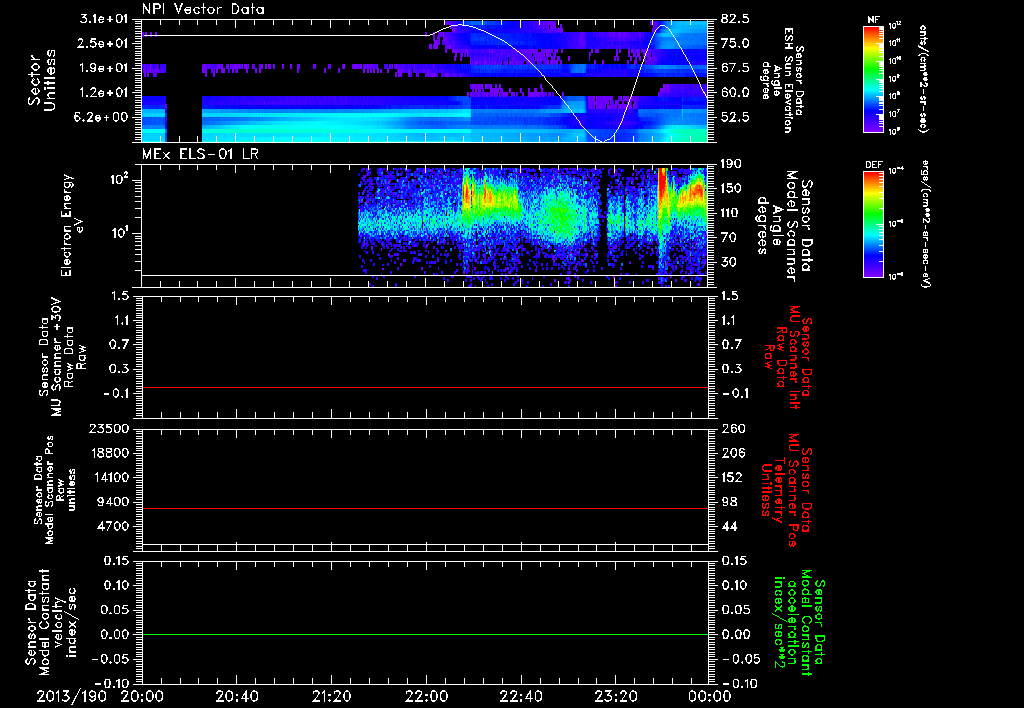
Task: Click the "18800" scanner position tick label
Action: (109, 453)
